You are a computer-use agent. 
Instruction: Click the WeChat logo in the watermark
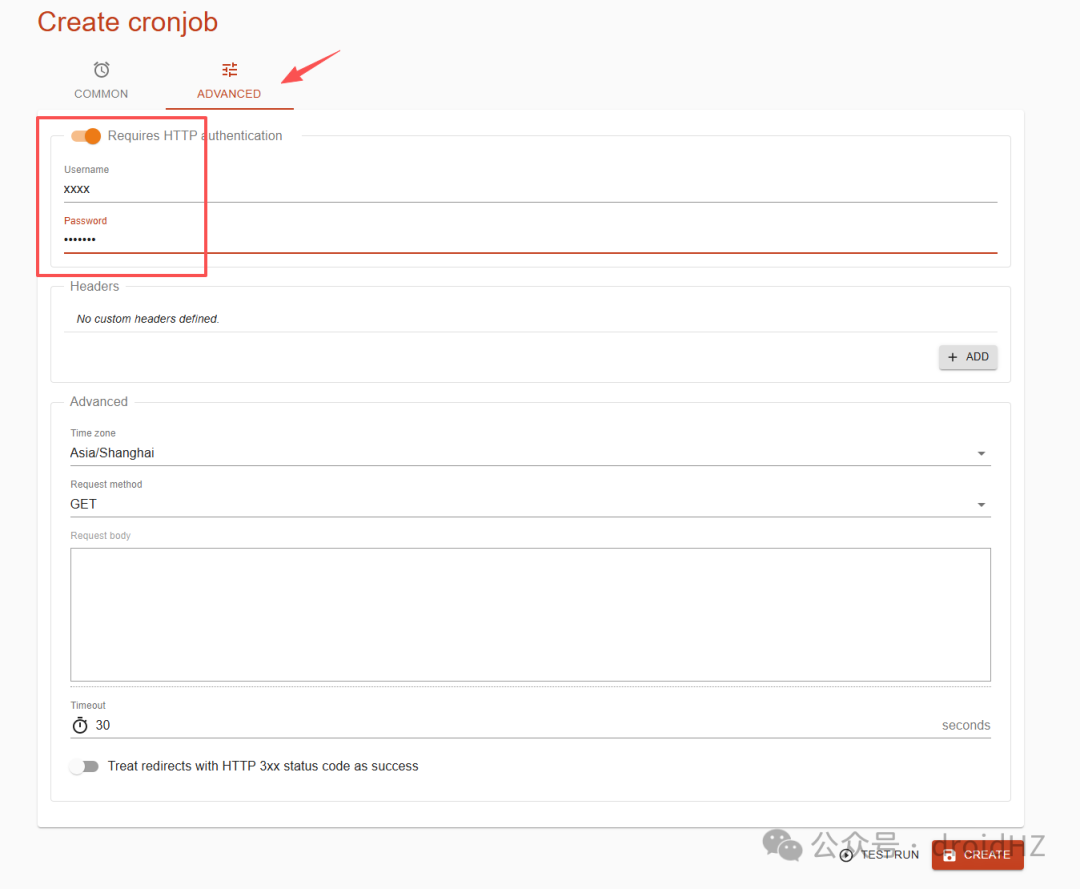pyautogui.click(x=782, y=845)
